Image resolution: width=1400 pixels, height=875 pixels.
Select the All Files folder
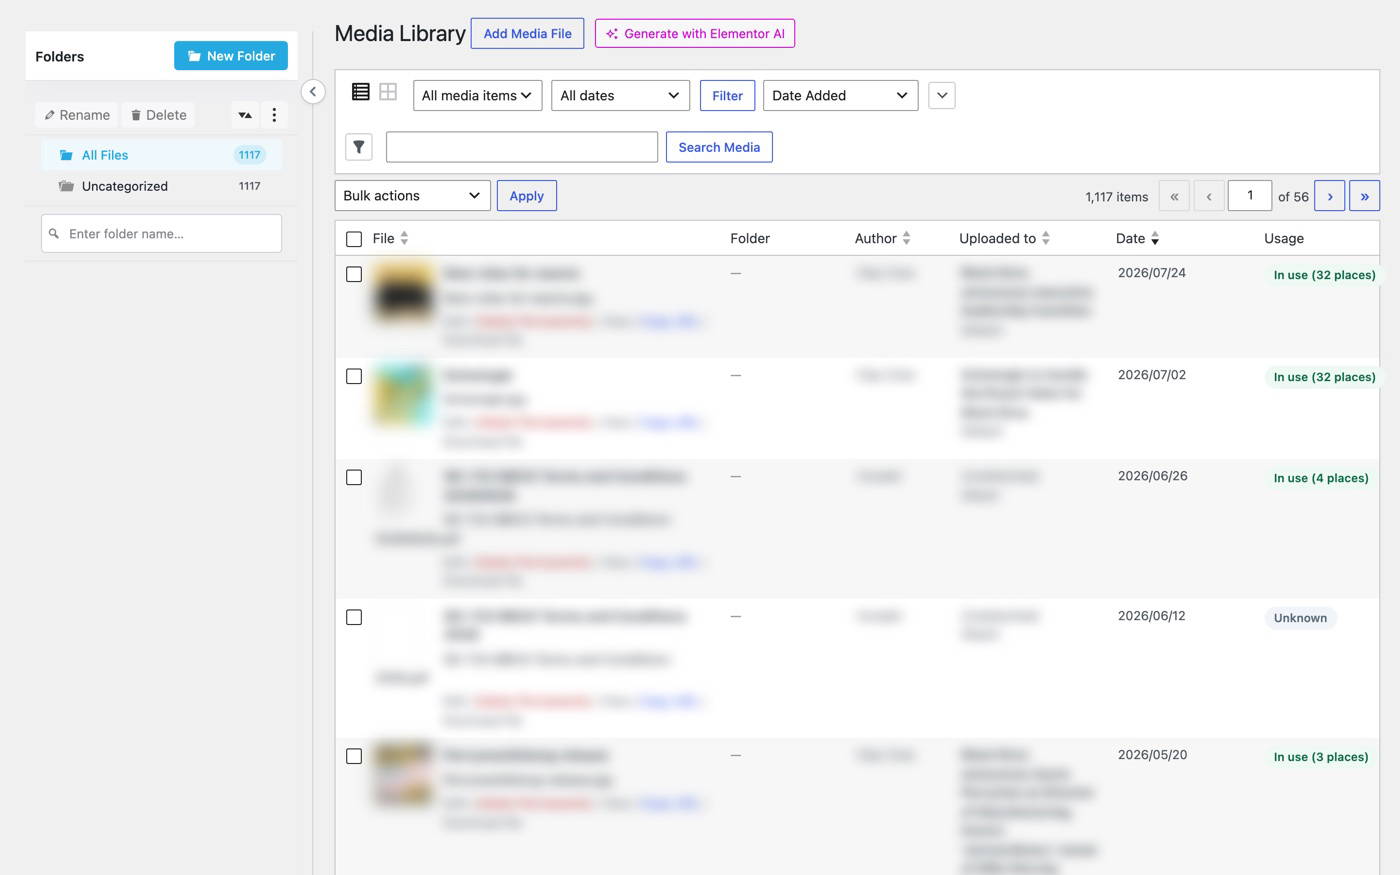(161, 155)
